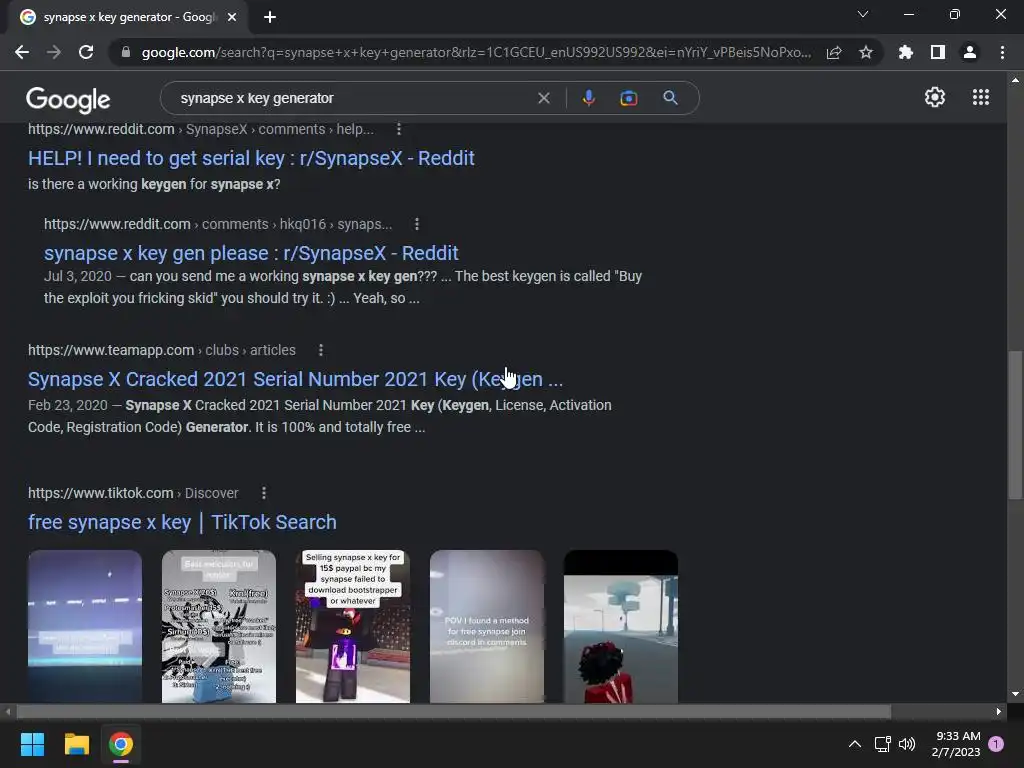The image size is (1024, 768).
Task: Reload the current page
Action: pyautogui.click(x=86, y=52)
